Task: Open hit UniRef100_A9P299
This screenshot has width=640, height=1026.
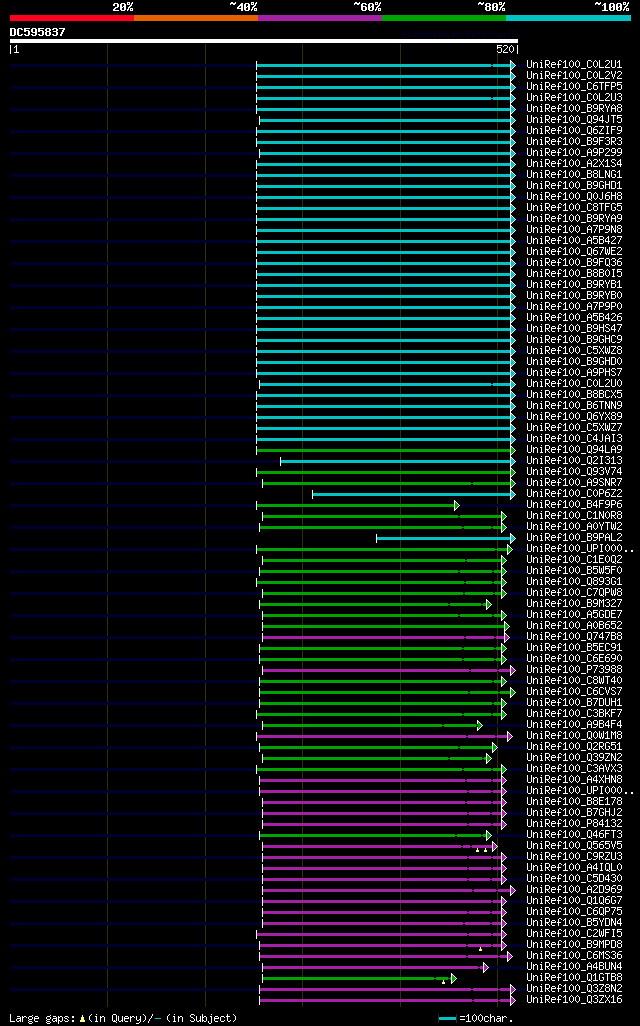Action: [574, 152]
